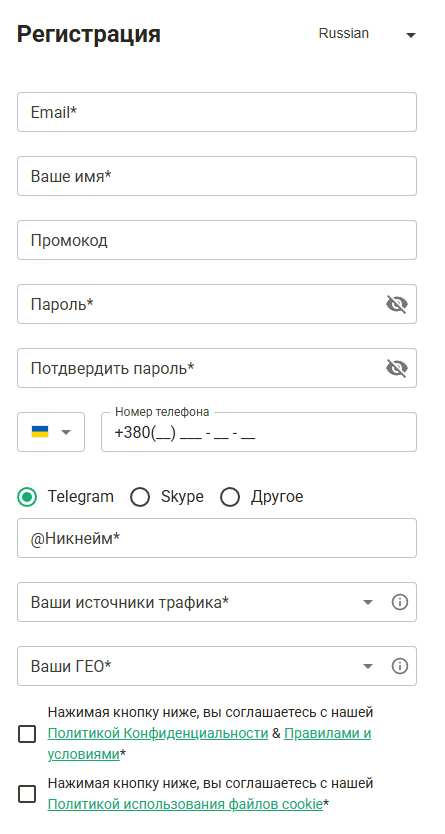Screen dimensions: 445x834
Task: Toggle visibility in Потдвердить пароль field
Action: (397, 368)
